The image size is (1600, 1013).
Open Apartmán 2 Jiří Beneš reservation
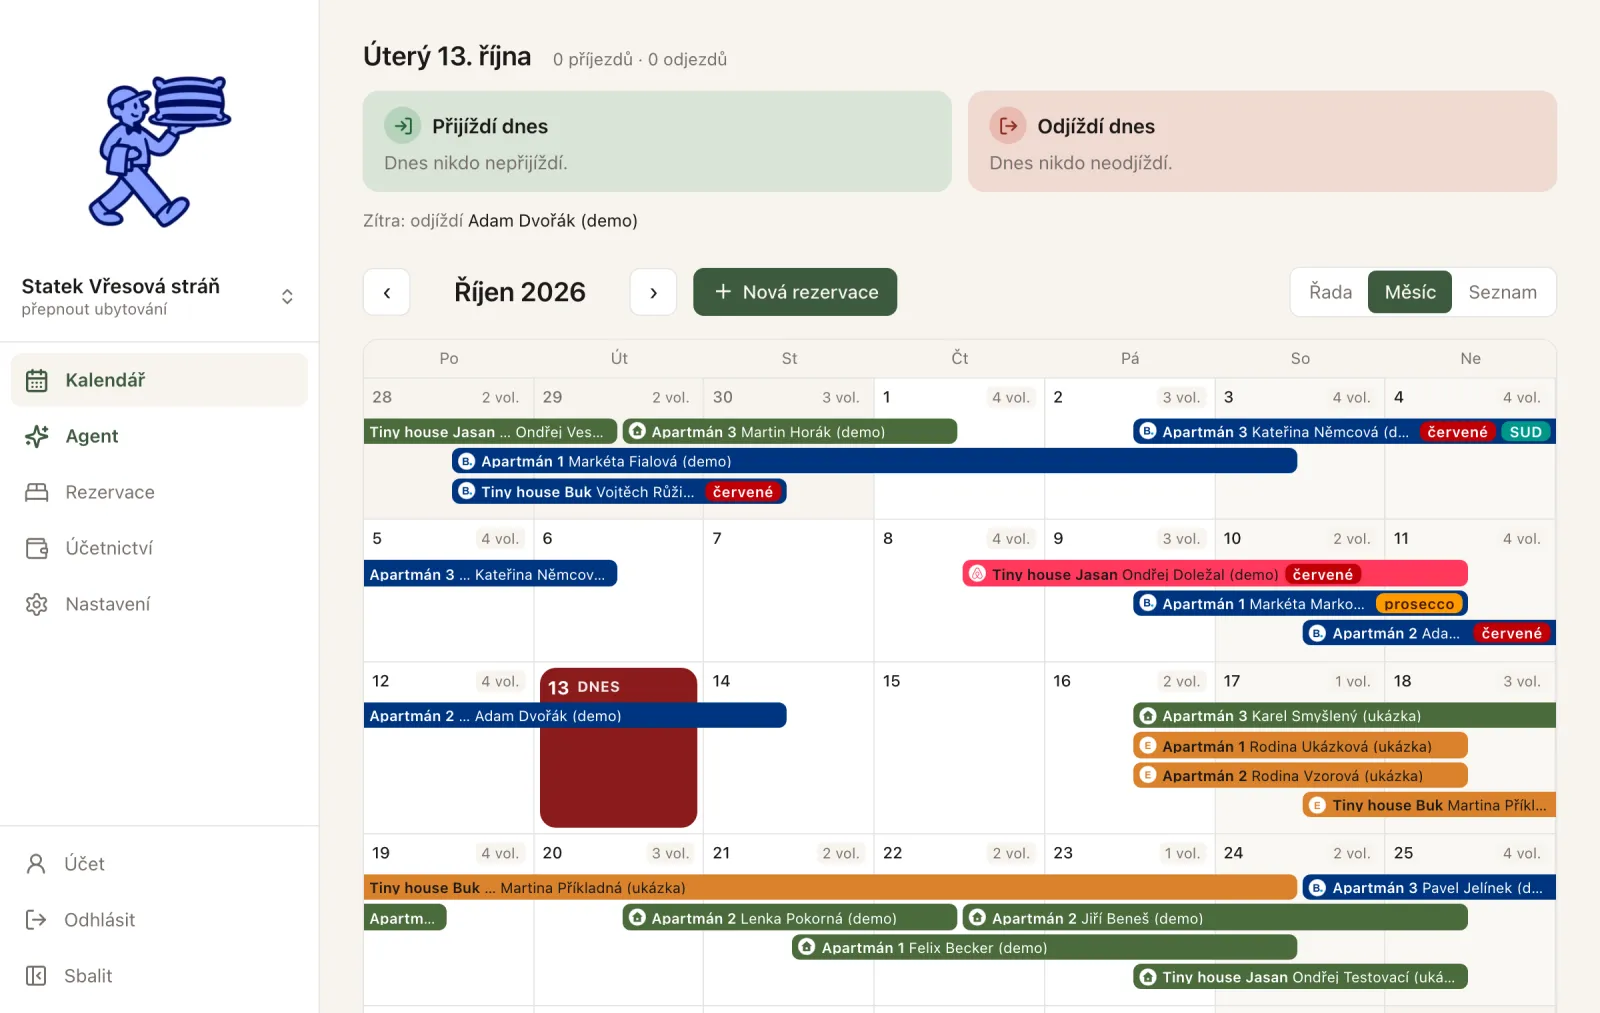click(x=1215, y=918)
